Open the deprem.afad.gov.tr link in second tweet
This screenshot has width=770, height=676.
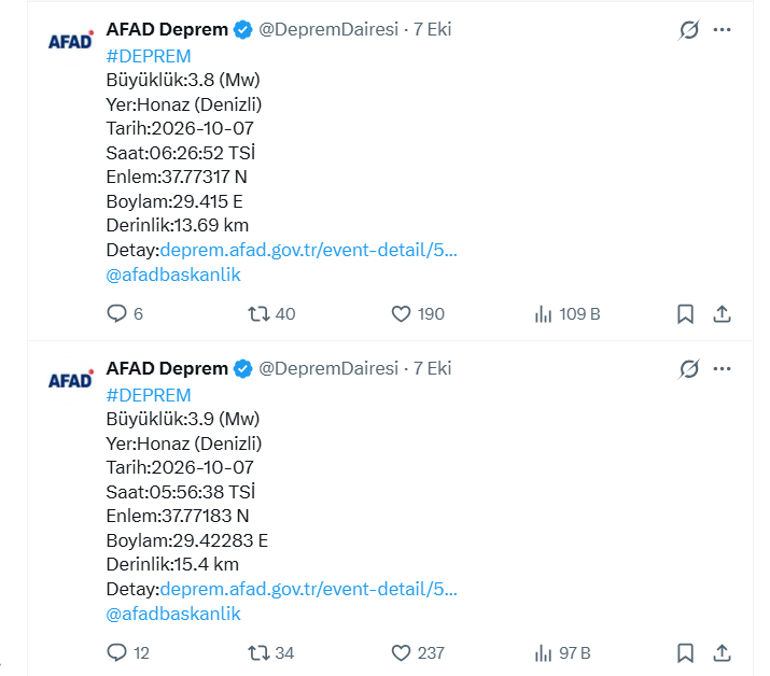(308, 589)
